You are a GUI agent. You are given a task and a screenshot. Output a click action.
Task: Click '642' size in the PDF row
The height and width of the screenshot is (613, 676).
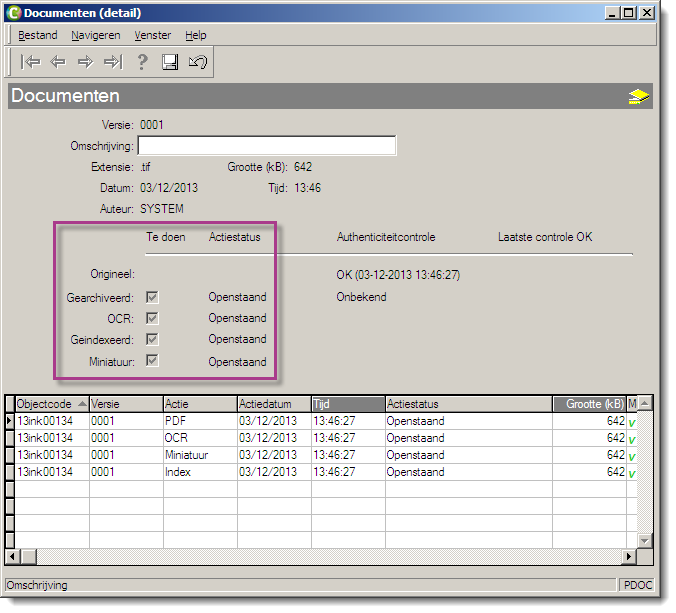point(616,421)
